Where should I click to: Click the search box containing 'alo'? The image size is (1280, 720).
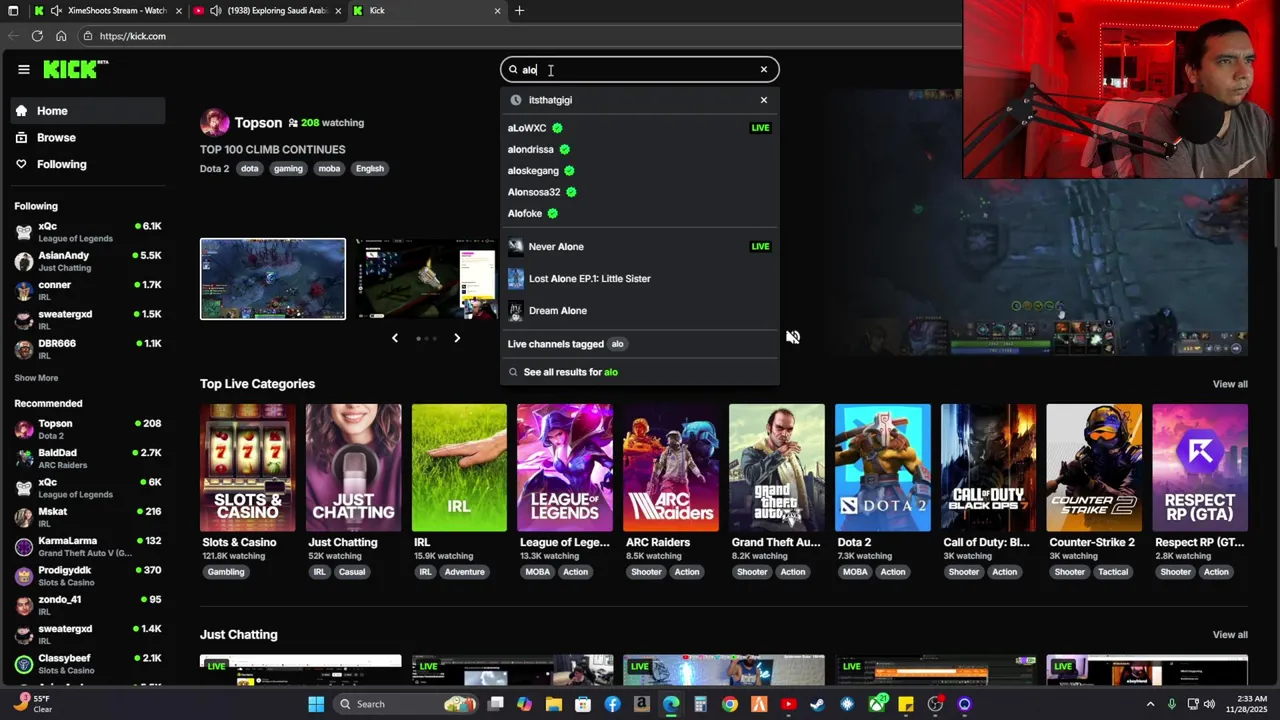pos(639,69)
